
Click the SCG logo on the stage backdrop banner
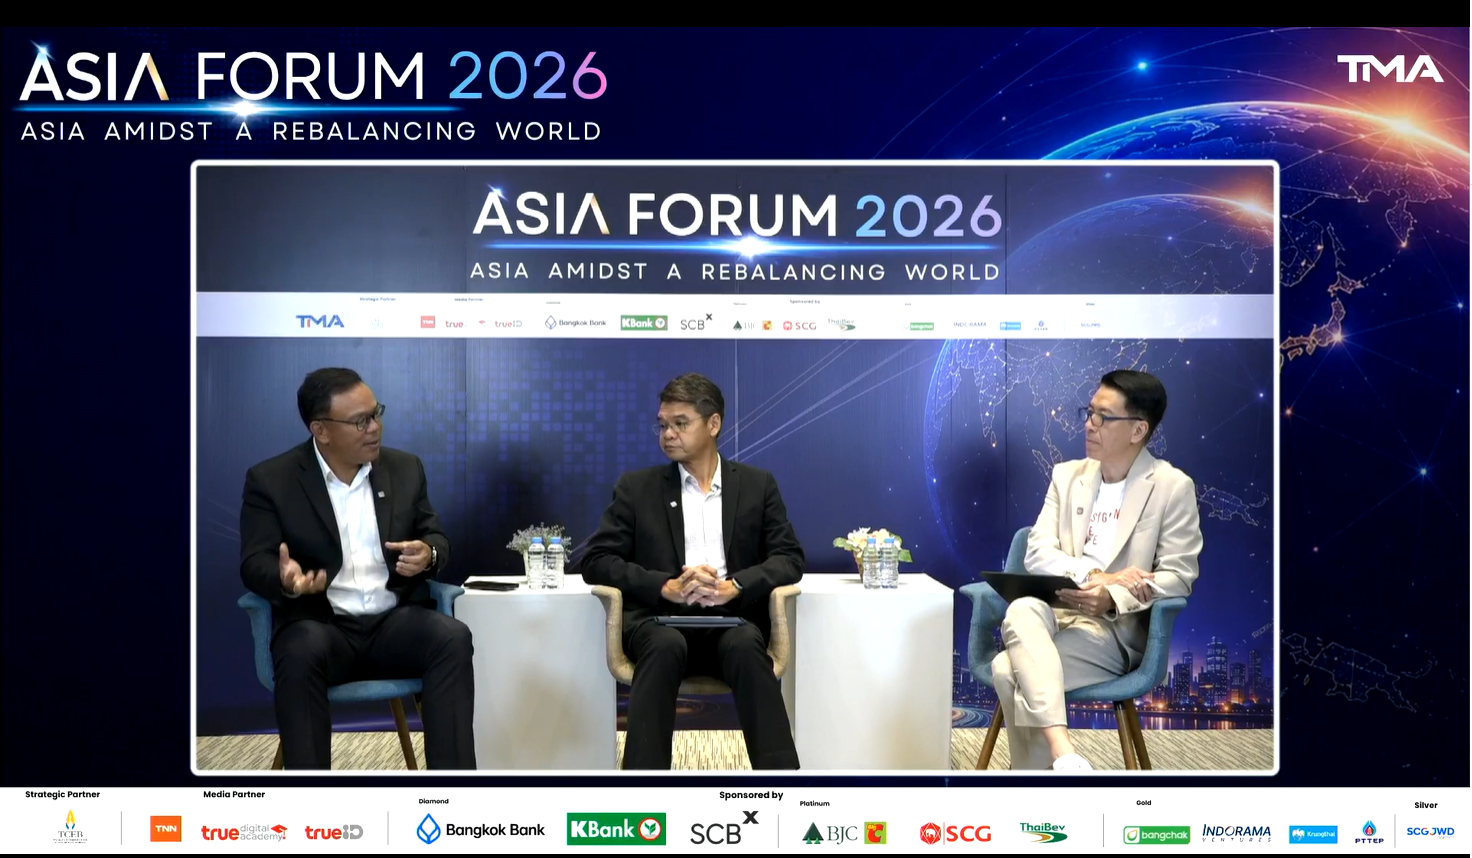(800, 325)
